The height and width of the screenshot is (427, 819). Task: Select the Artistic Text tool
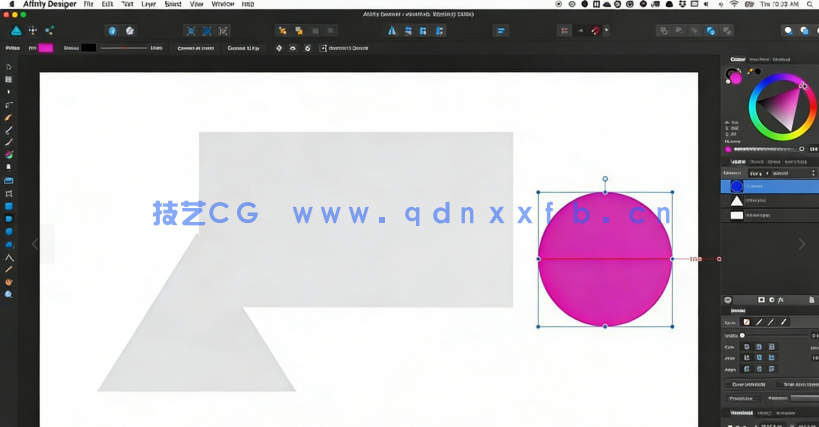pyautogui.click(x=9, y=257)
